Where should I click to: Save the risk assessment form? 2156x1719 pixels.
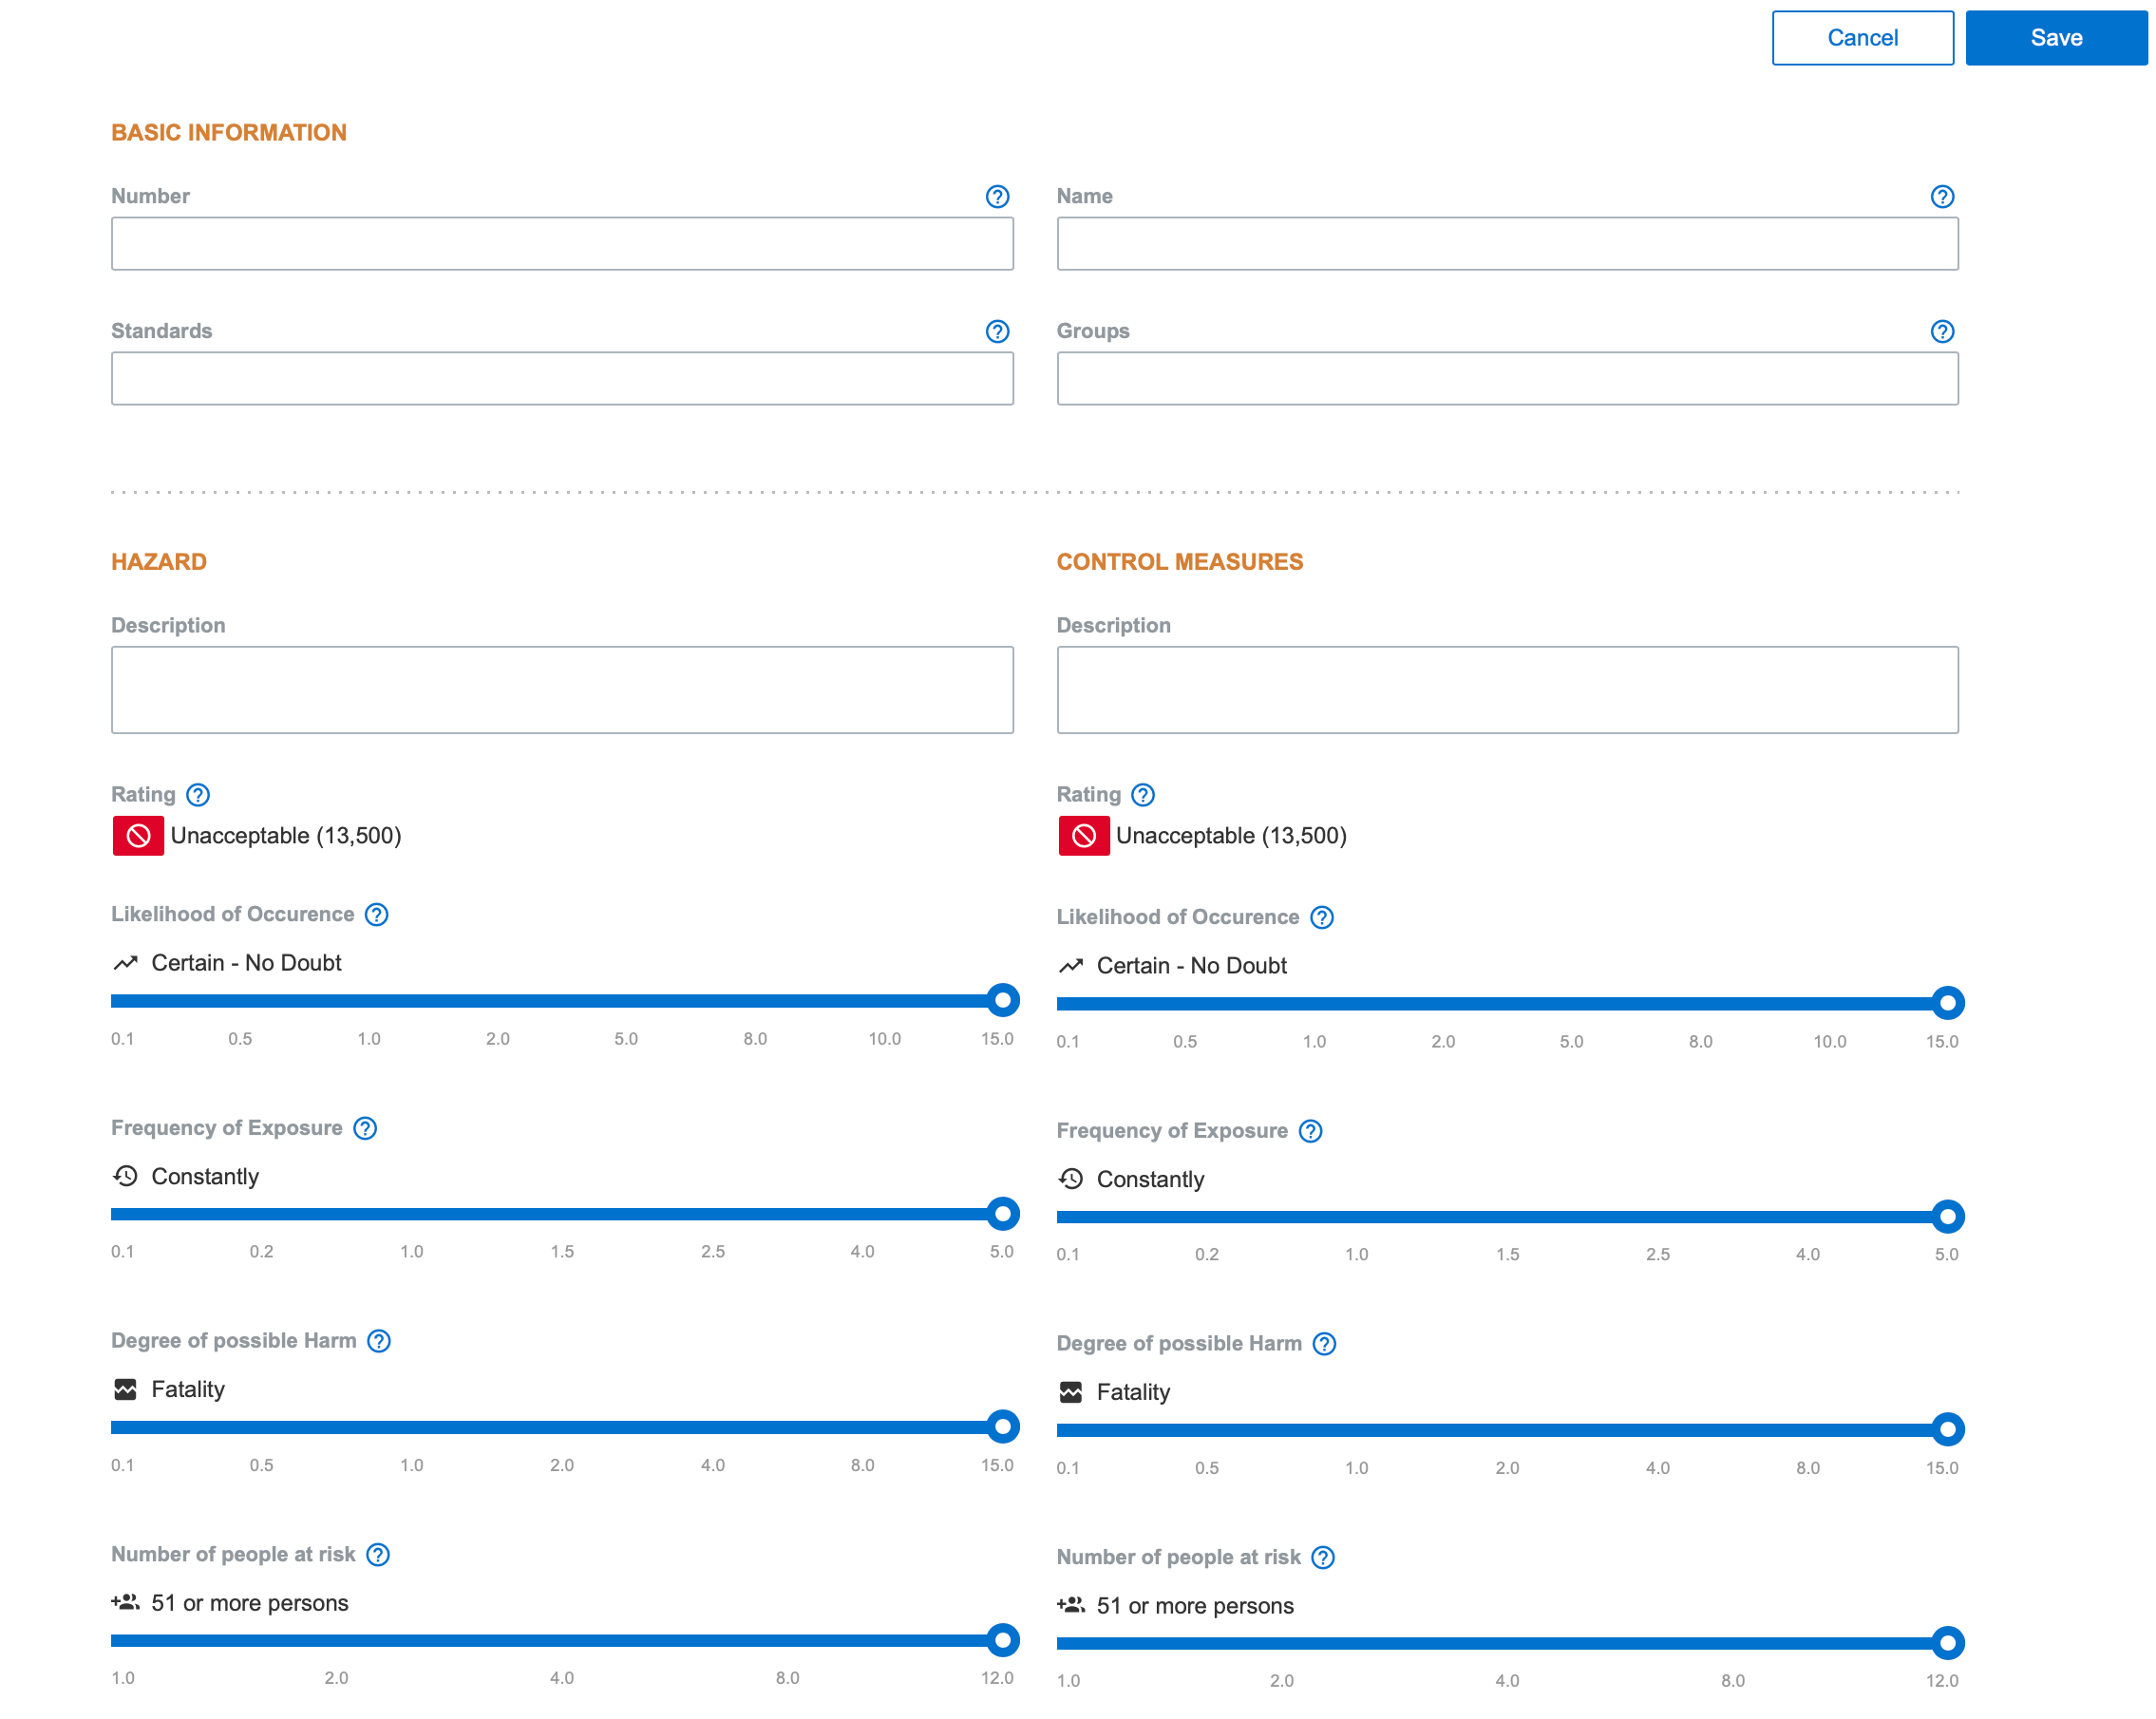(2055, 38)
